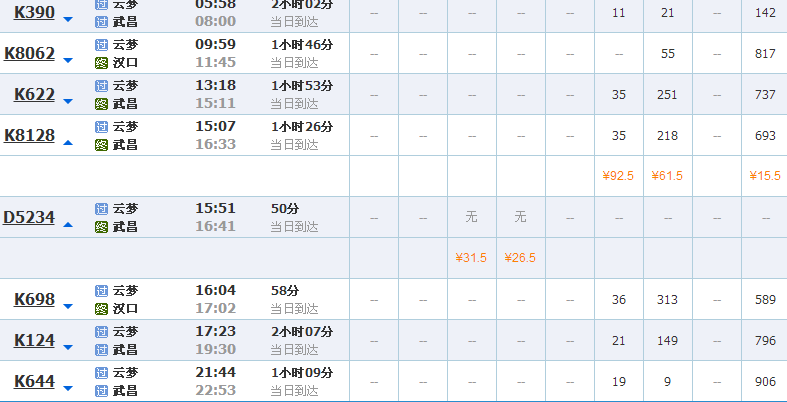Image resolution: width=787 pixels, height=402 pixels.
Task: Expand price details for train K698
Action: pyautogui.click(x=68, y=307)
